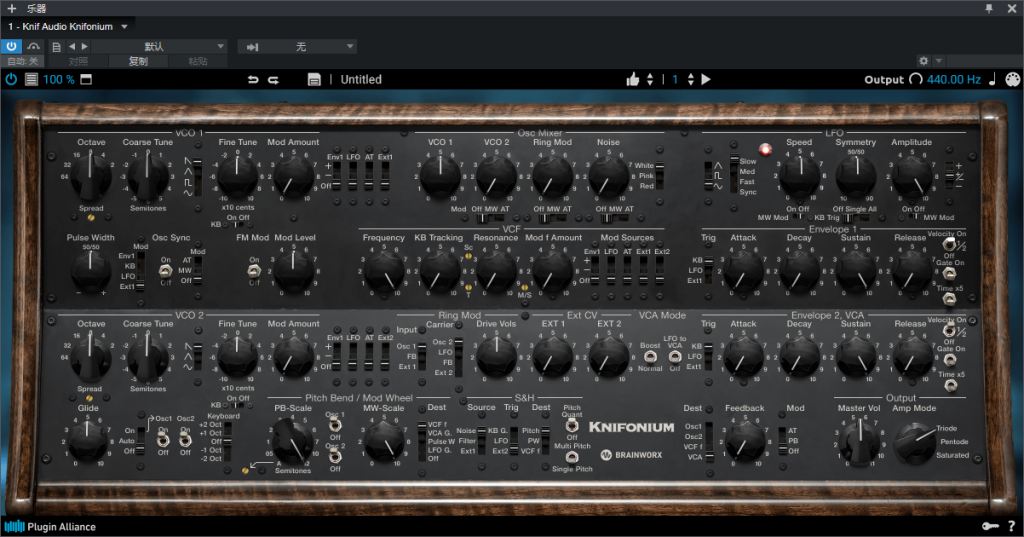This screenshot has width=1024, height=537.
Task: Click the Noise White/Pink/Red selector
Action: (x=660, y=176)
